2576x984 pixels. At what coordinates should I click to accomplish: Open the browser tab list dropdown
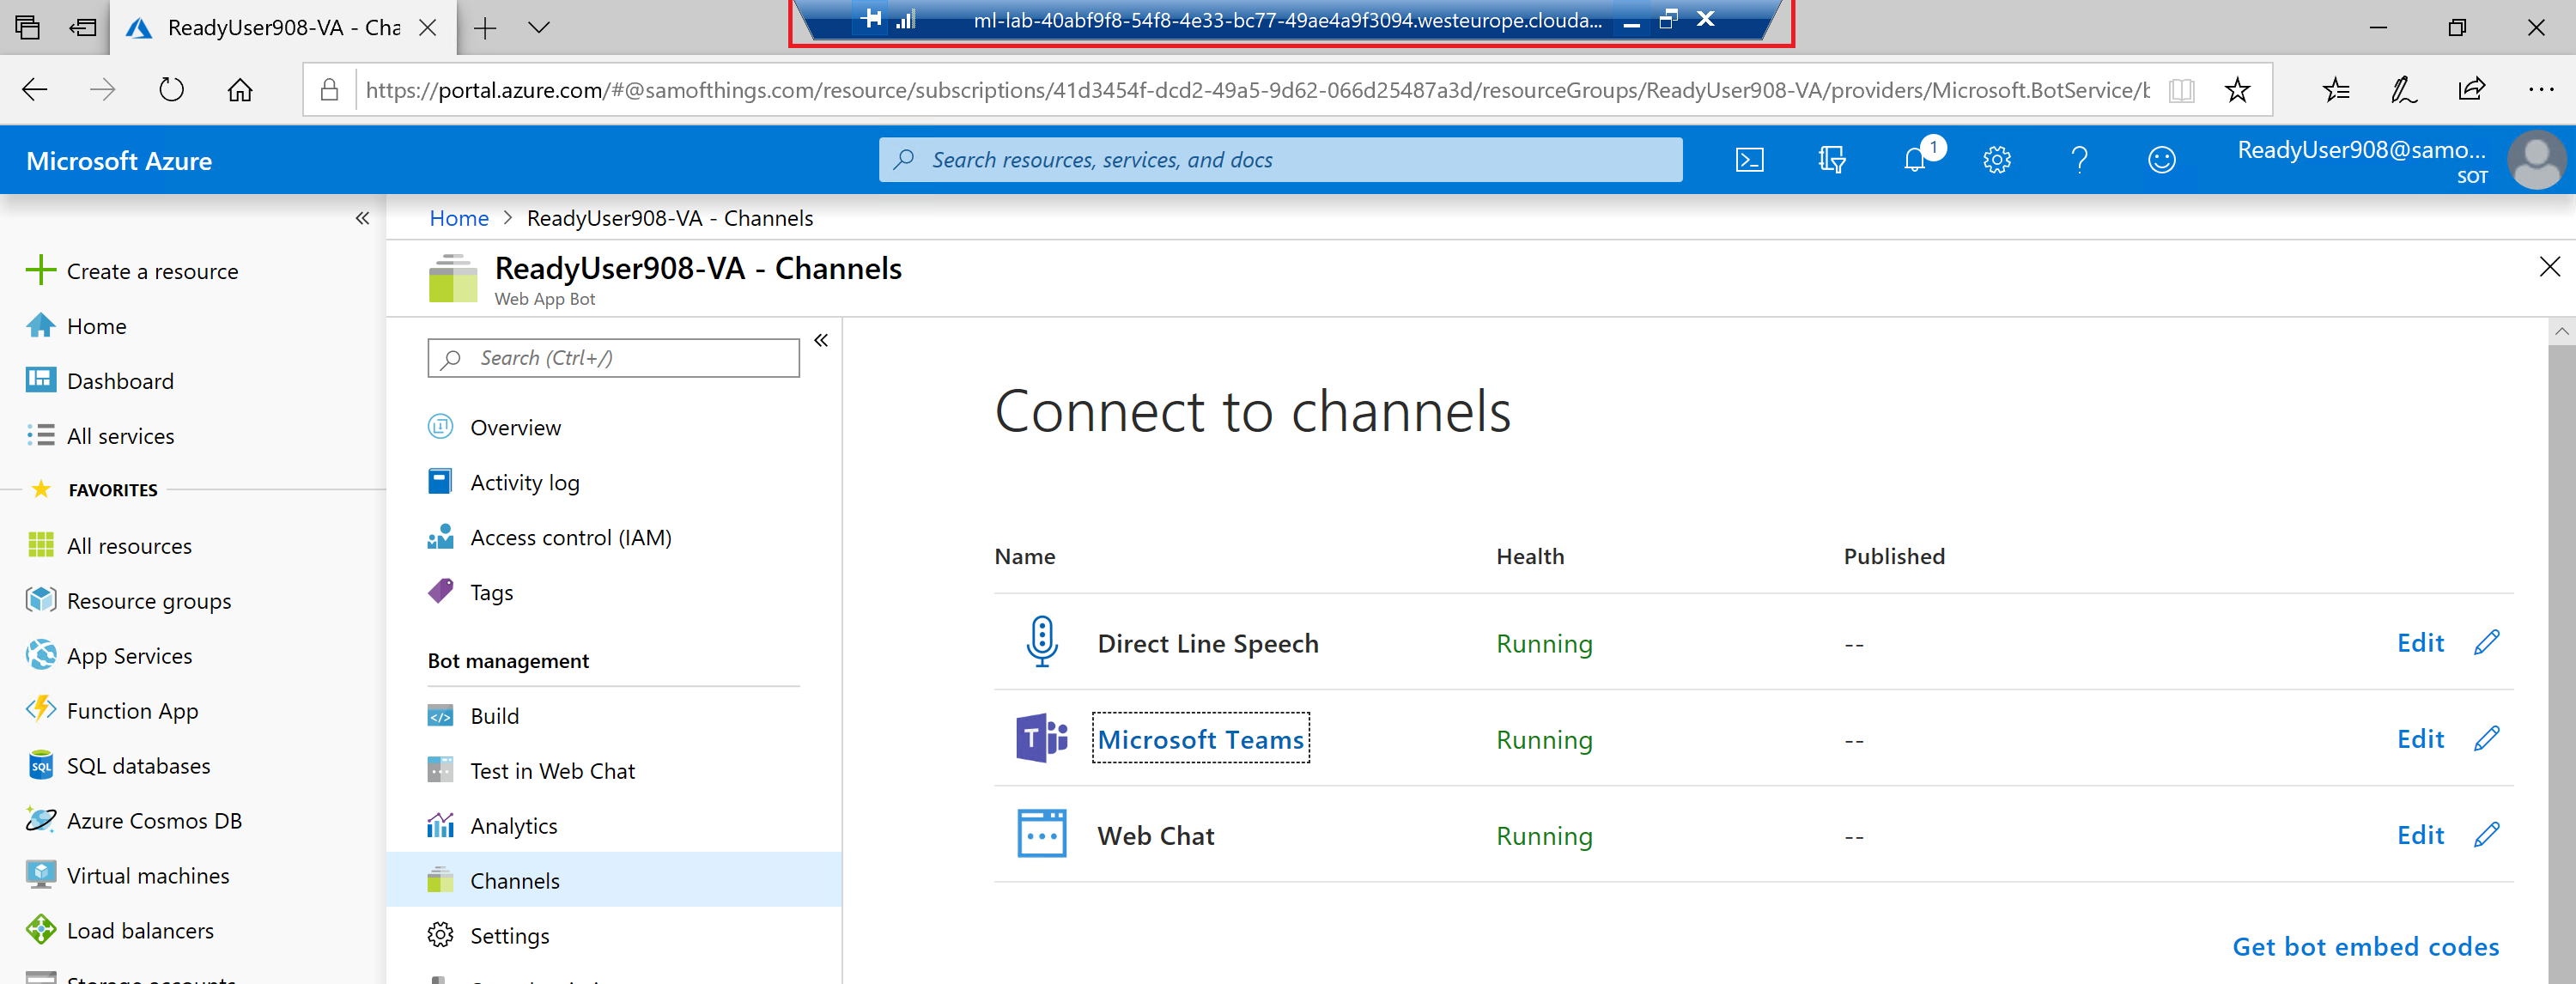[538, 28]
